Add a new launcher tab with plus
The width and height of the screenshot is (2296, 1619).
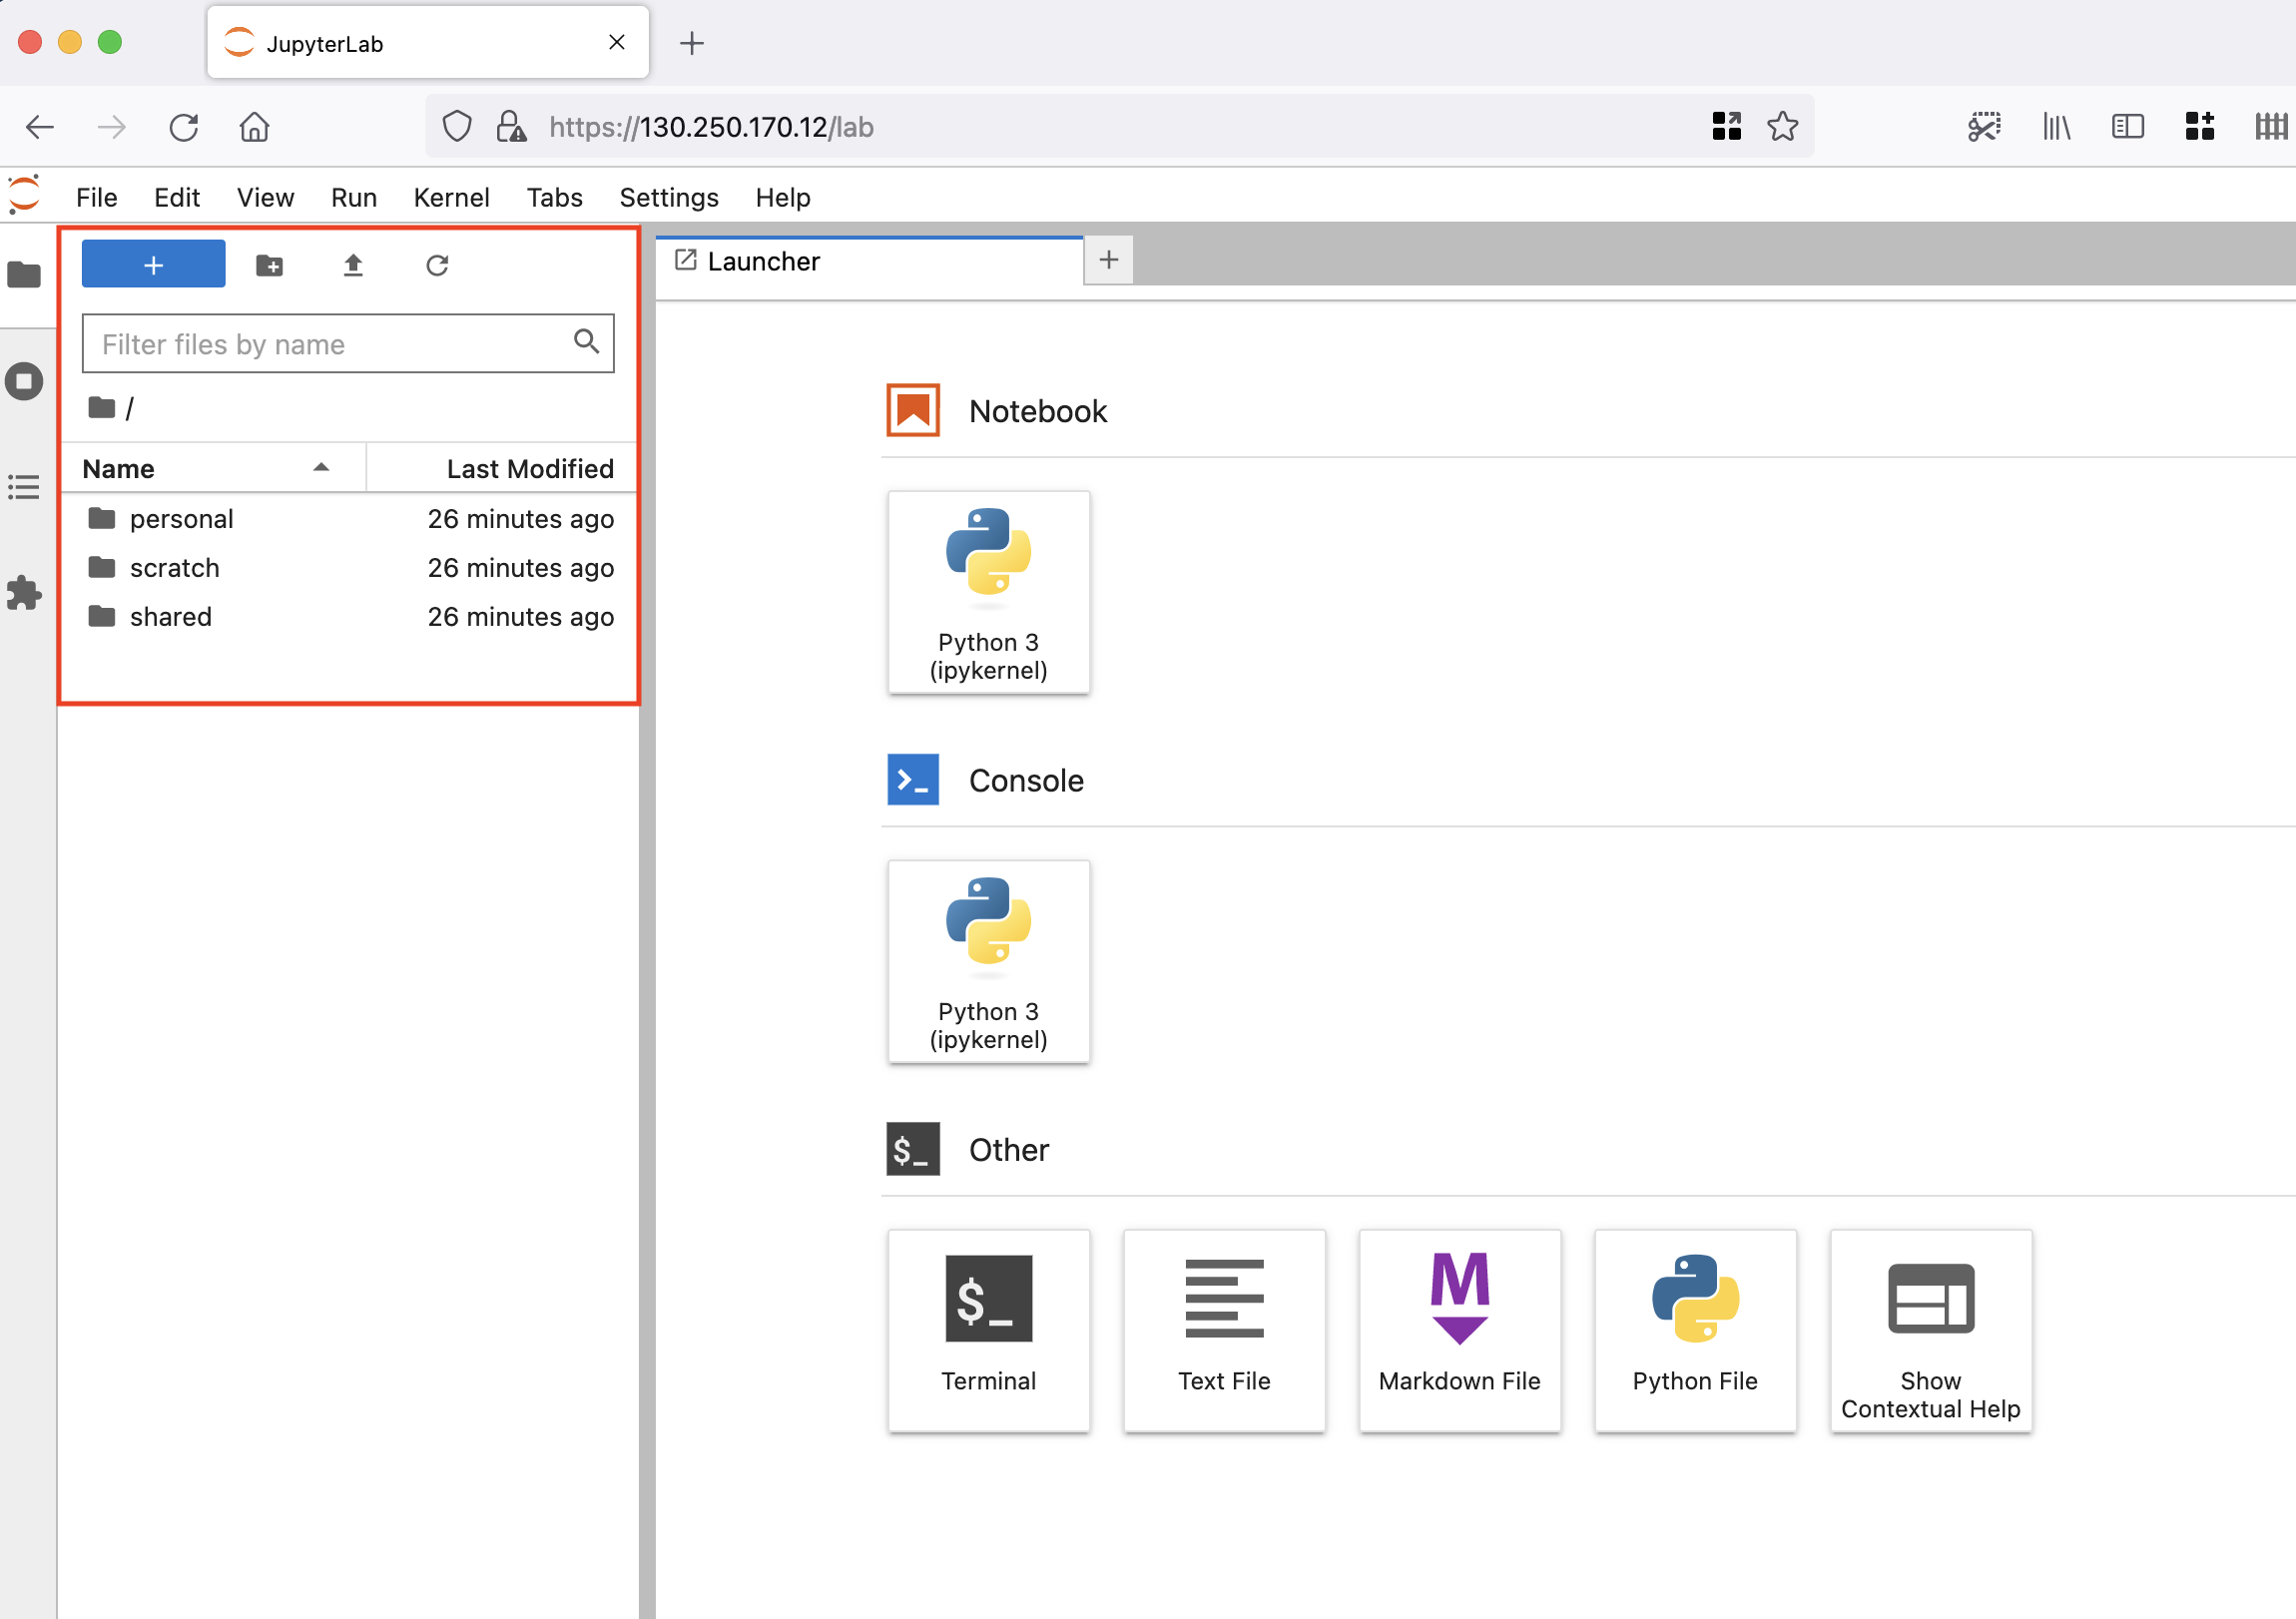[1108, 260]
